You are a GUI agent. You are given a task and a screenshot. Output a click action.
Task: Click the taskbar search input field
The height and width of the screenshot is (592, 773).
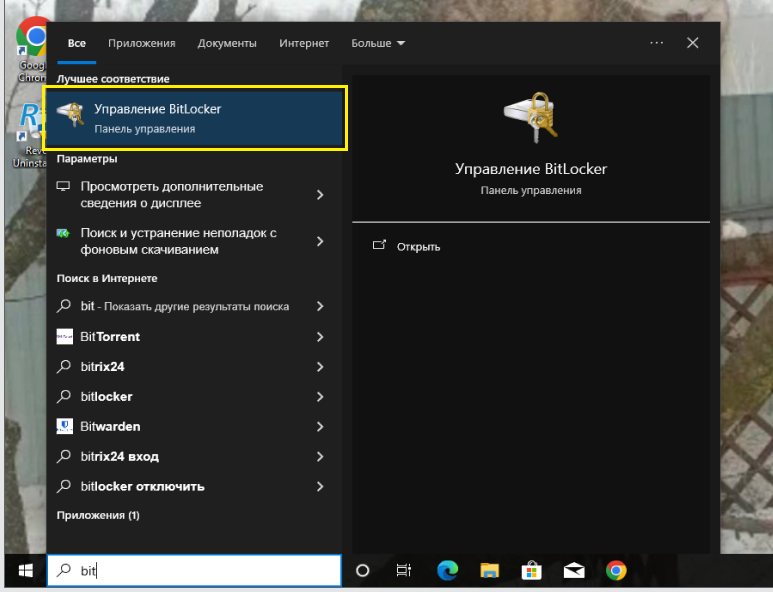pyautogui.click(x=194, y=570)
